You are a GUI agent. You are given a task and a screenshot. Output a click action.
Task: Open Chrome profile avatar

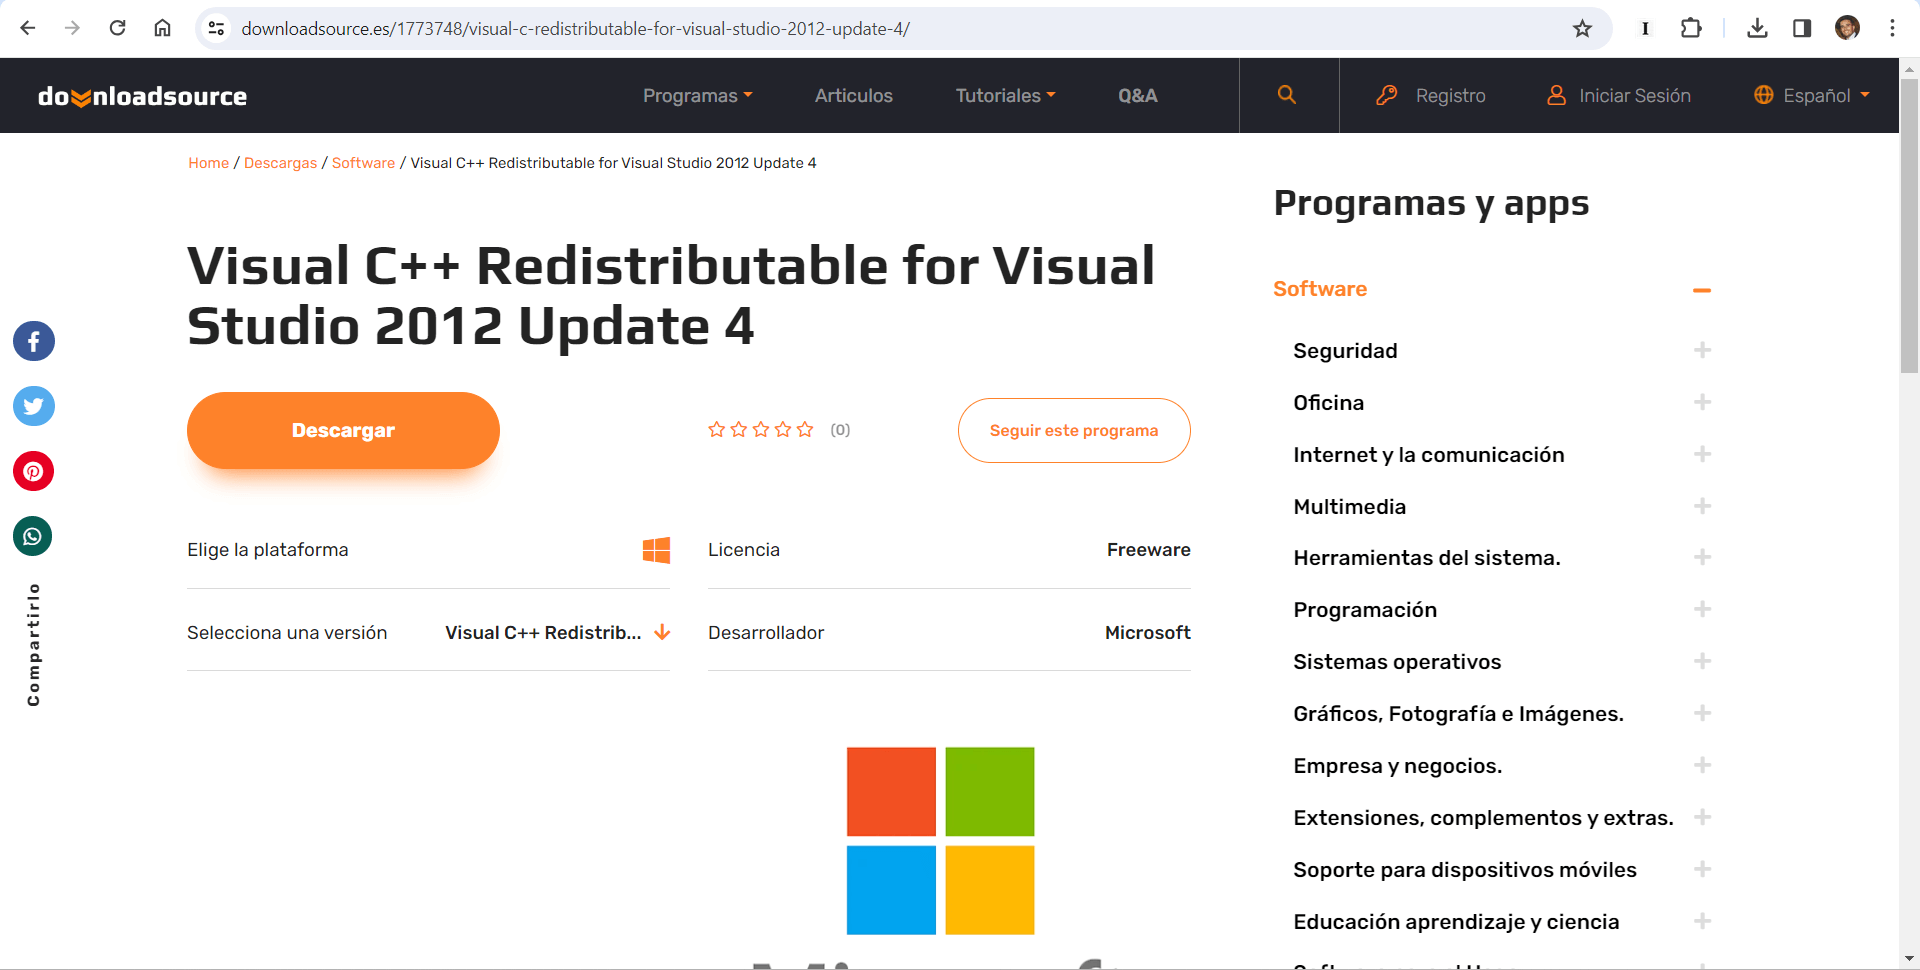click(x=1847, y=28)
